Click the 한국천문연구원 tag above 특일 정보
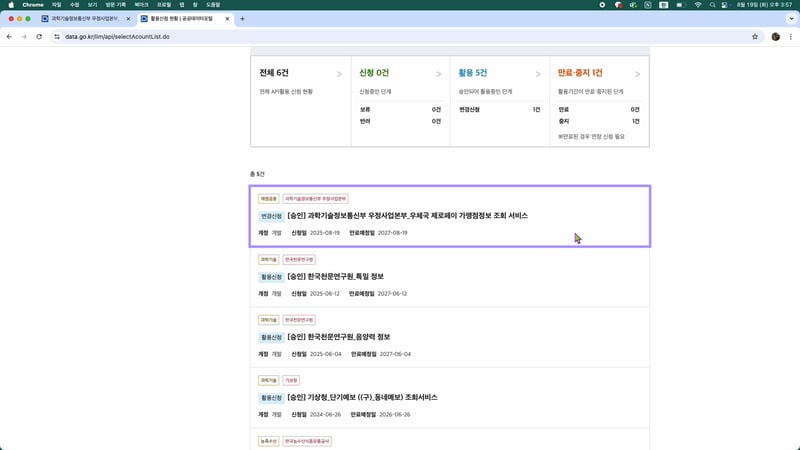800x450 pixels. (299, 260)
